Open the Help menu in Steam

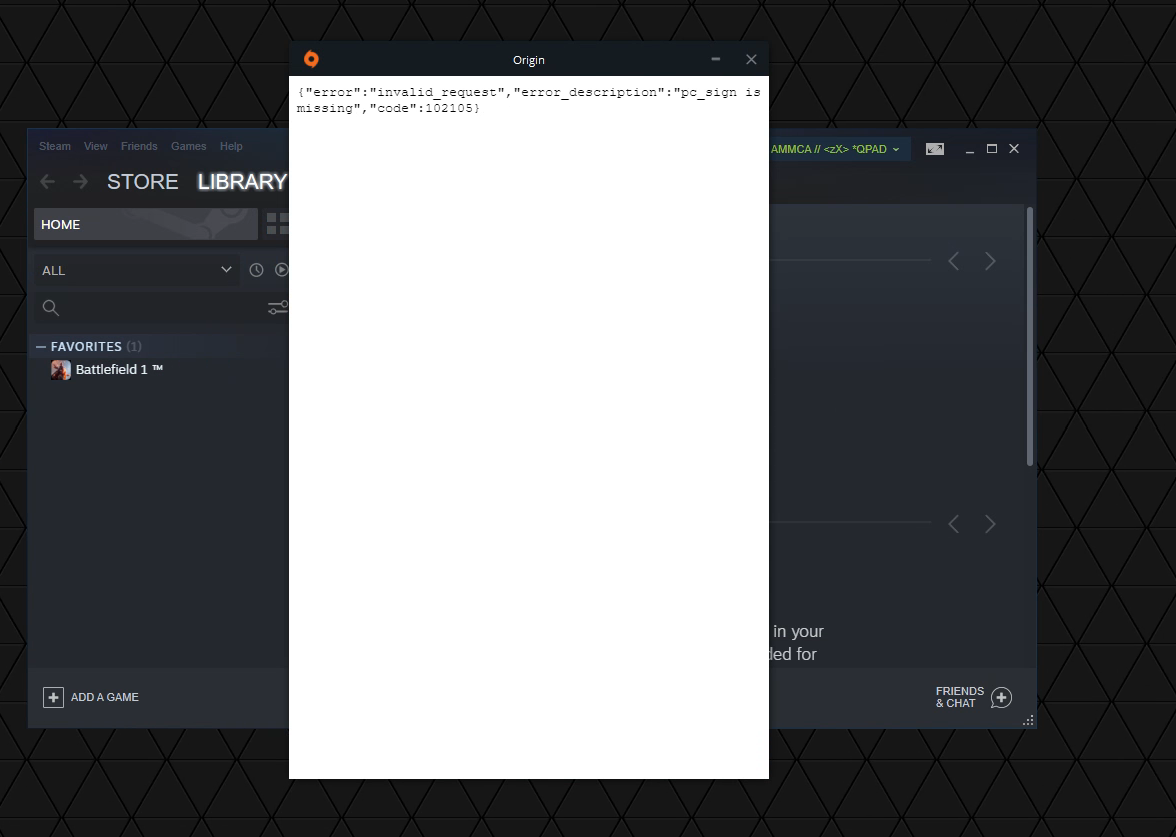tap(231, 146)
